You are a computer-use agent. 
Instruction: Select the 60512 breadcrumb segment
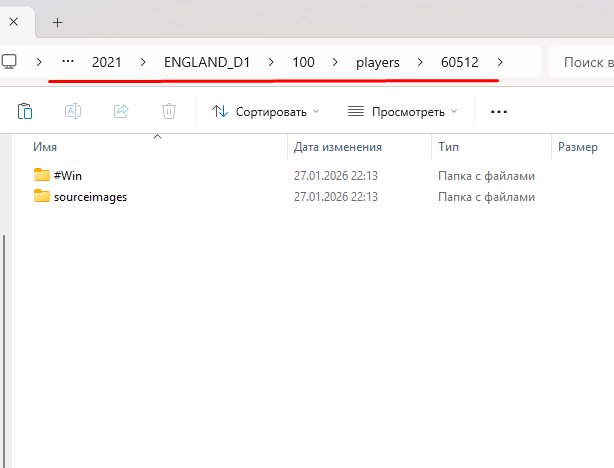tap(460, 62)
